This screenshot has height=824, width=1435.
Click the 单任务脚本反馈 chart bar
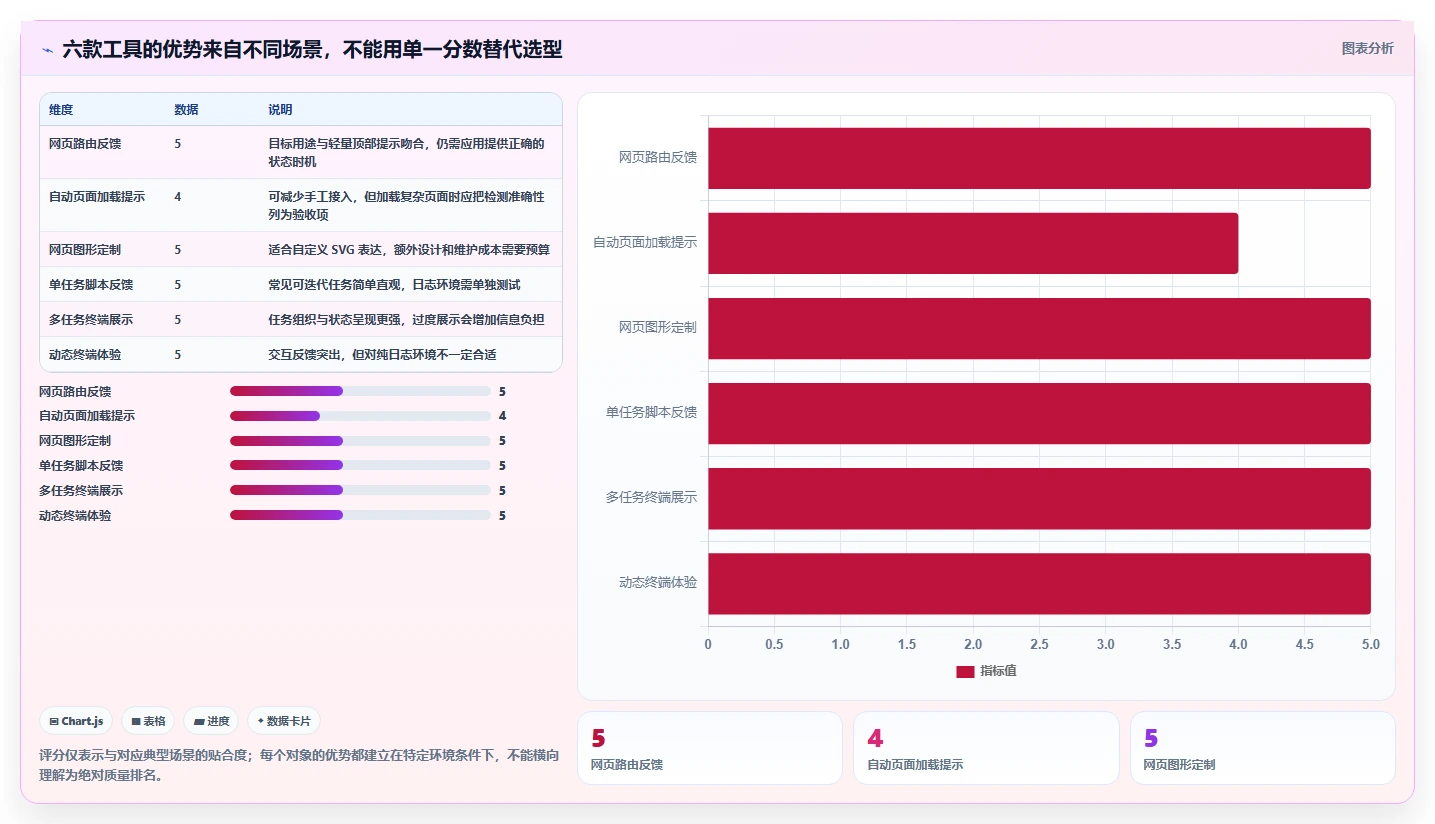[1039, 413]
